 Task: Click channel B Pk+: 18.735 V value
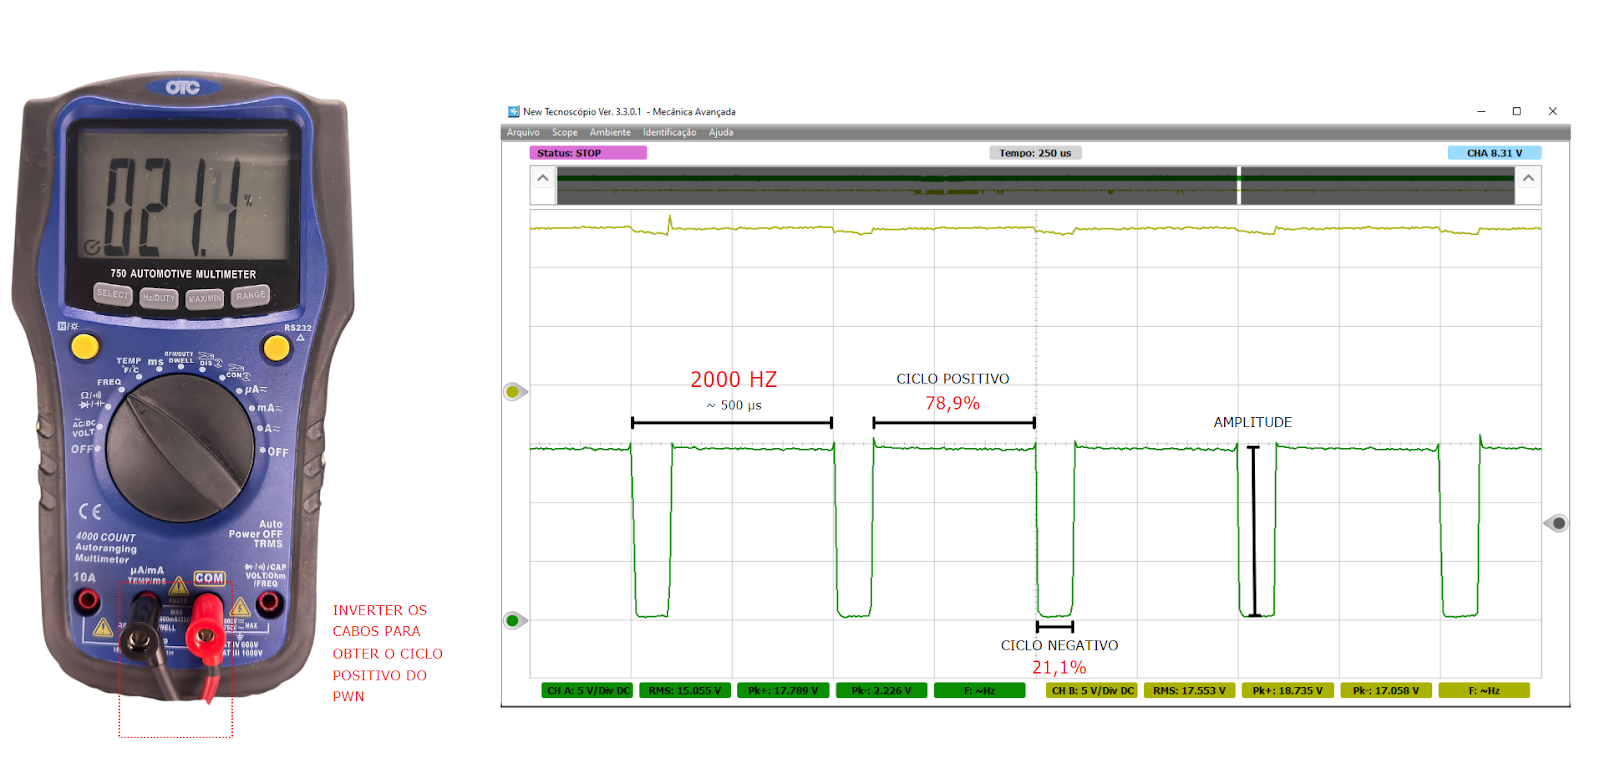tap(1287, 690)
